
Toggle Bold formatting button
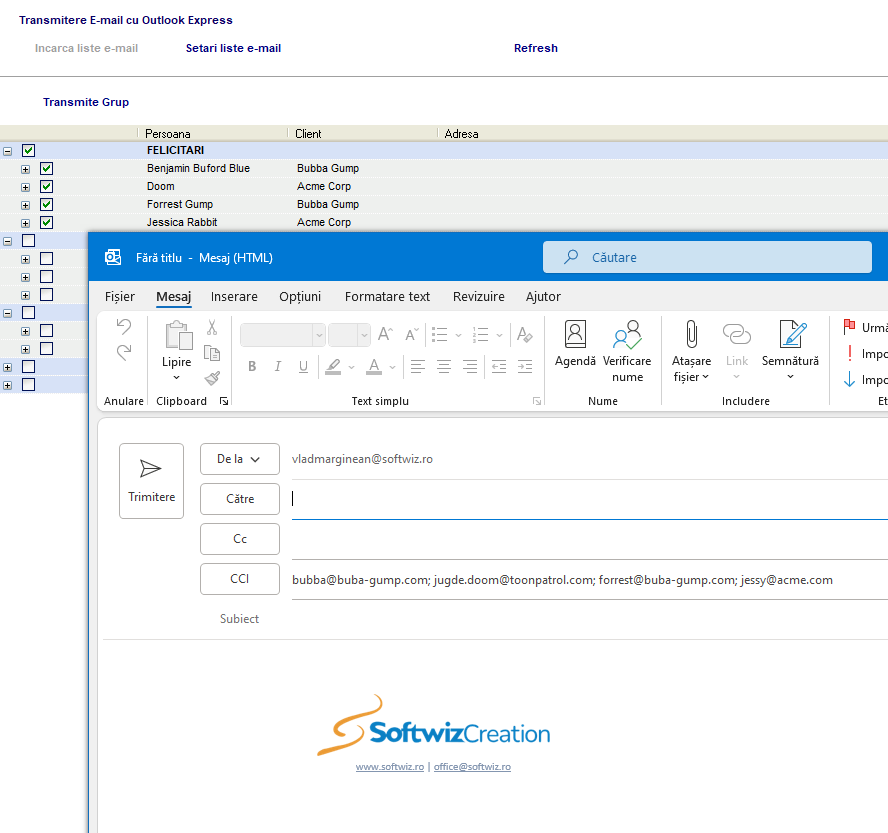click(x=252, y=367)
